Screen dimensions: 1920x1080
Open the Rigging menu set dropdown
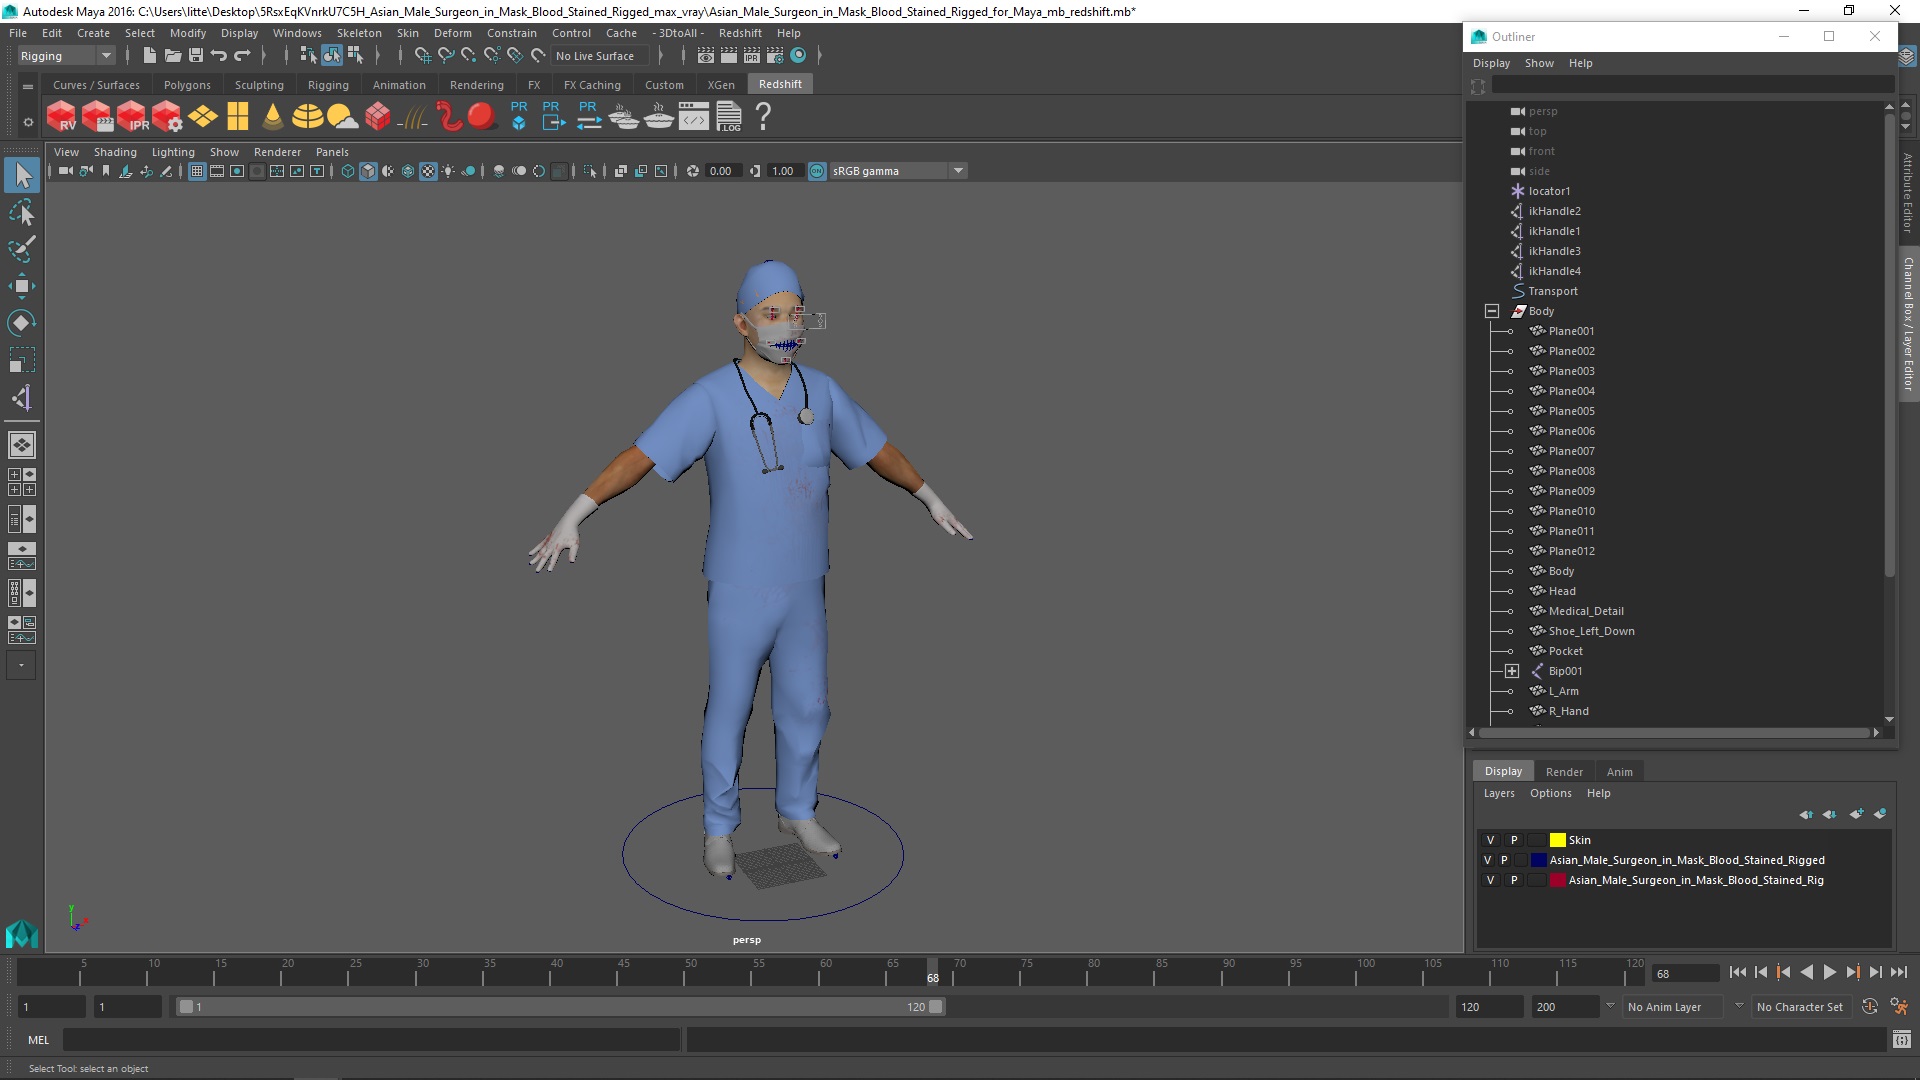click(66, 56)
